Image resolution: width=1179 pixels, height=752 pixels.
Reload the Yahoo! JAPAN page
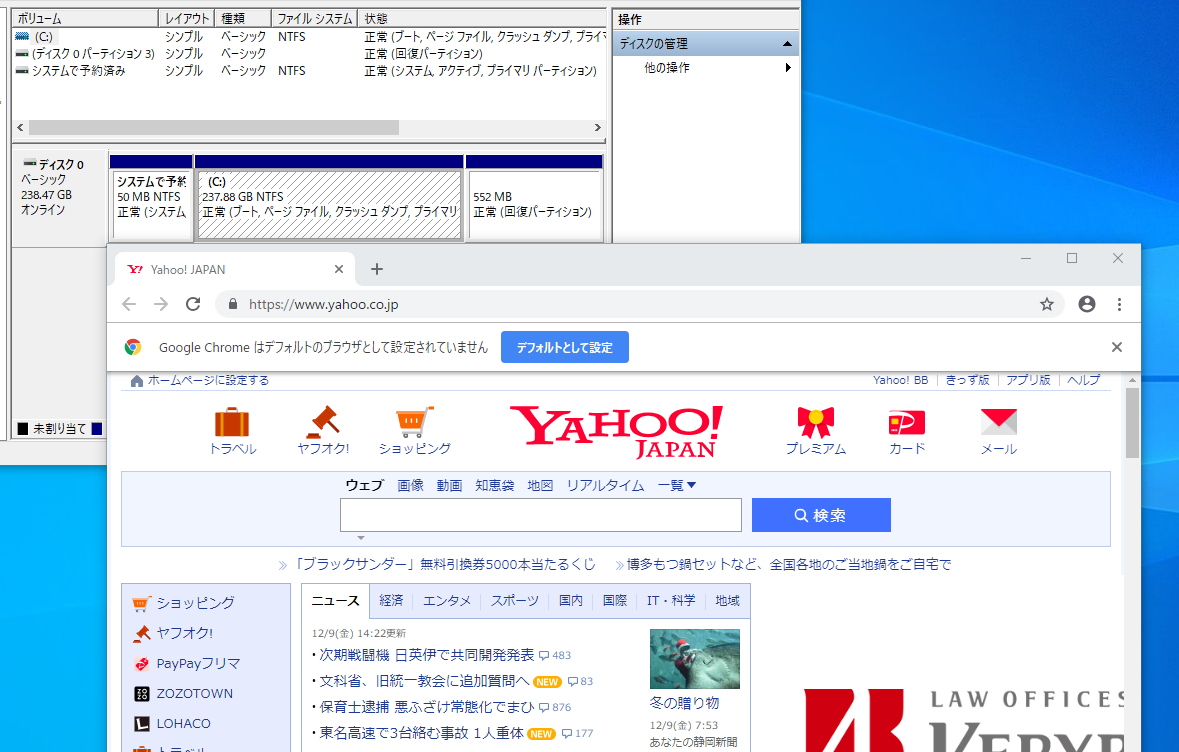[x=193, y=304]
